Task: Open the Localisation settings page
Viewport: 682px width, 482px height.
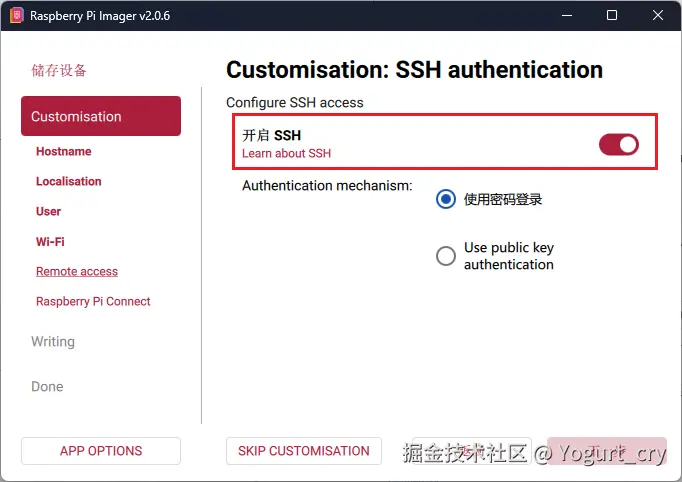Action: [x=68, y=181]
